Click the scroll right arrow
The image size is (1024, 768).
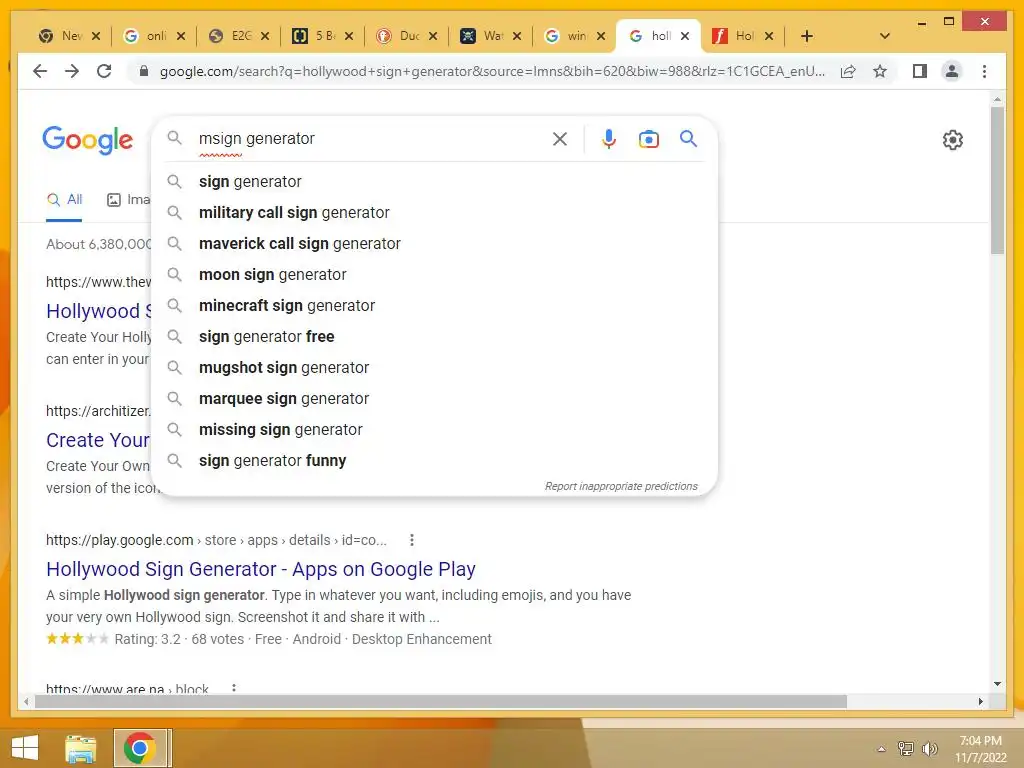point(980,701)
